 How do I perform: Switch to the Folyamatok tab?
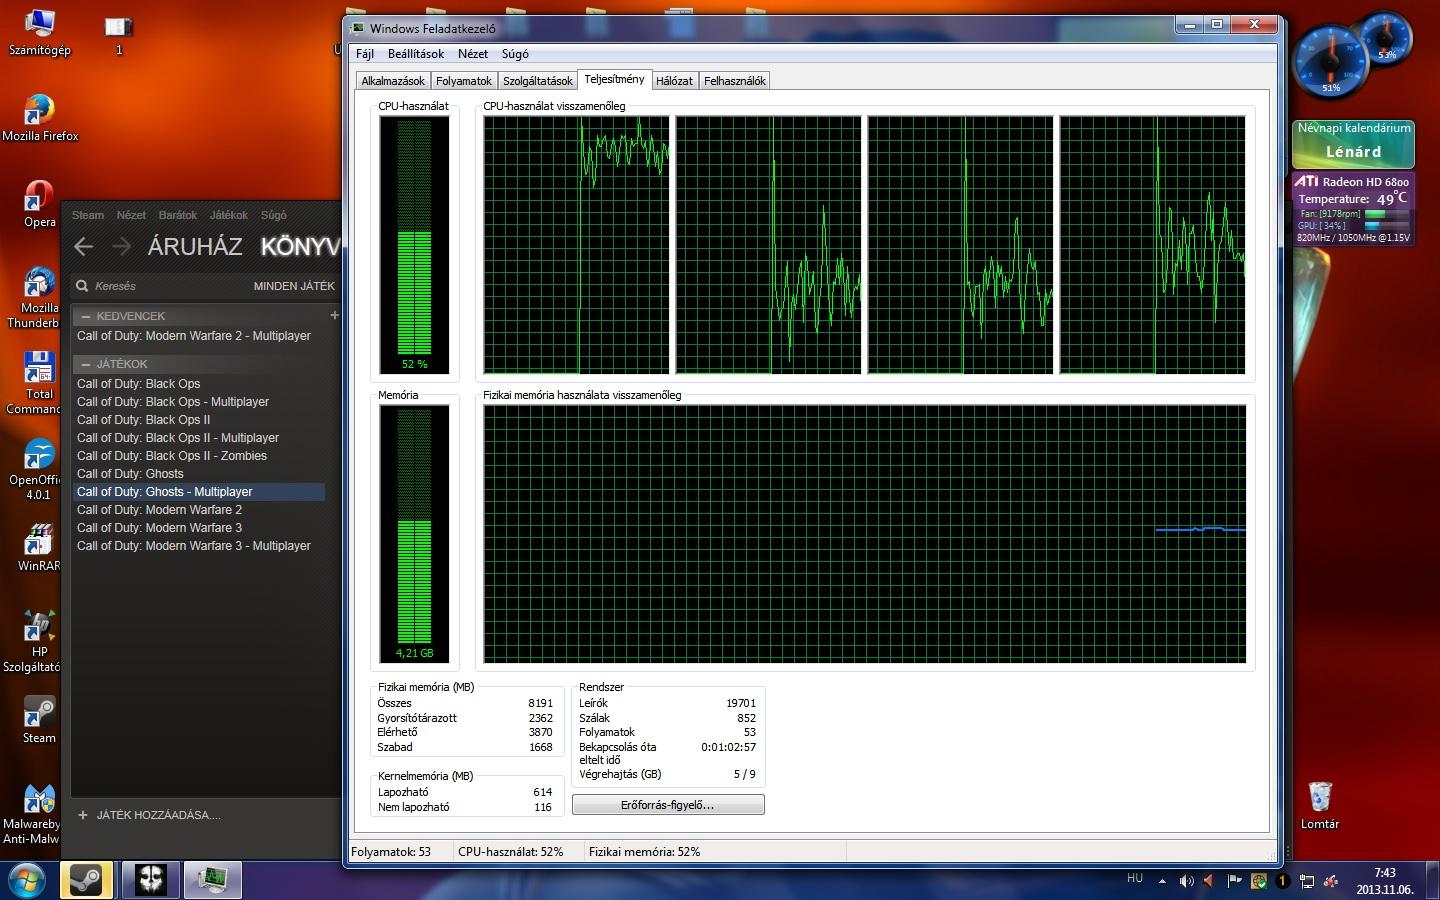click(464, 81)
